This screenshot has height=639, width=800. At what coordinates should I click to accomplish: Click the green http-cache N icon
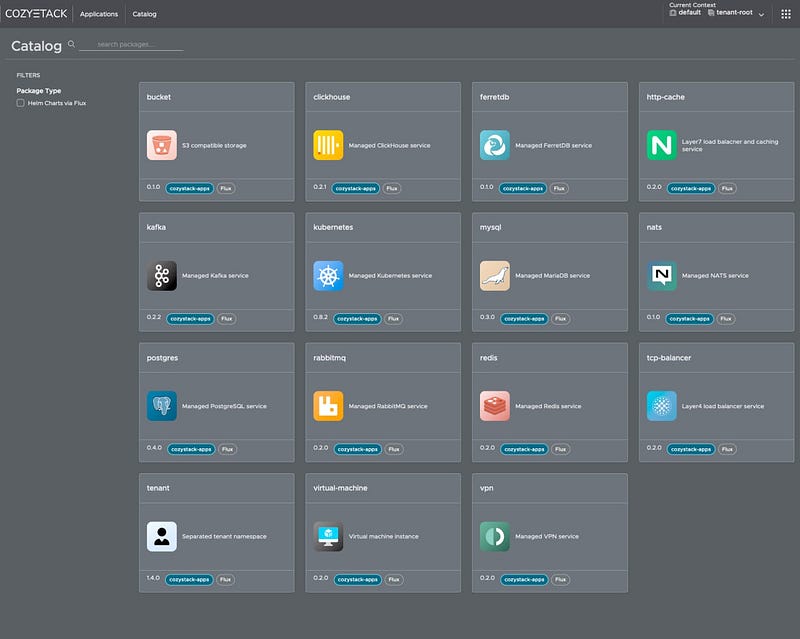tap(661, 145)
